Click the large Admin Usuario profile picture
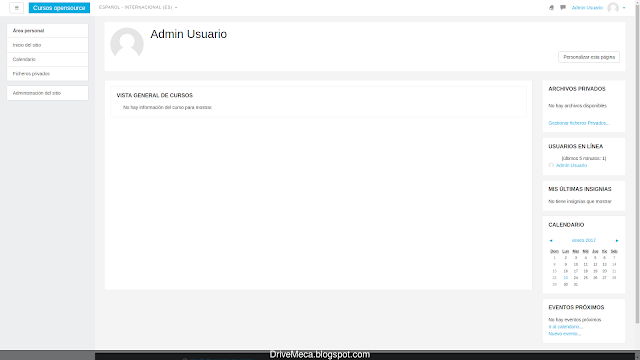Image resolution: width=640 pixels, height=360 pixels. tap(127, 44)
